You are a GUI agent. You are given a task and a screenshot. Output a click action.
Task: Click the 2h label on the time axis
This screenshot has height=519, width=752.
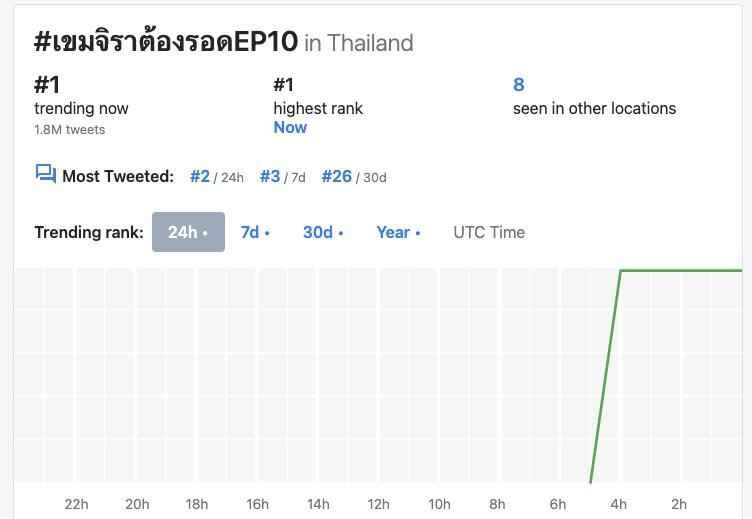679,504
